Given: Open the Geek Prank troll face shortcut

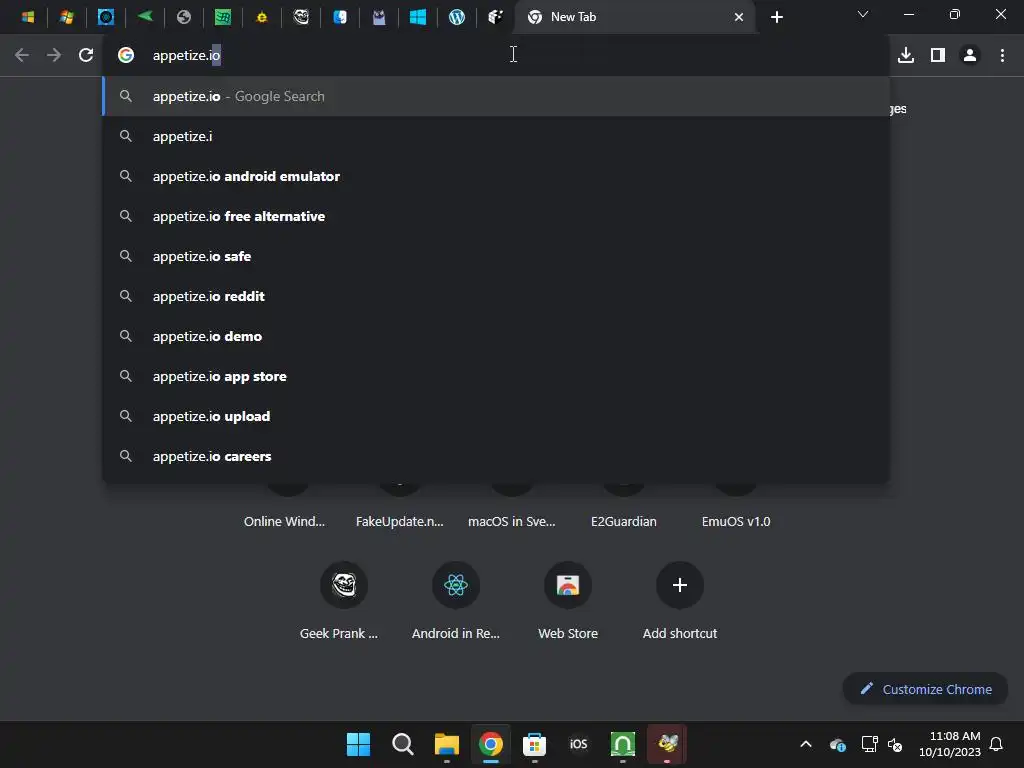Looking at the screenshot, I should (344, 584).
